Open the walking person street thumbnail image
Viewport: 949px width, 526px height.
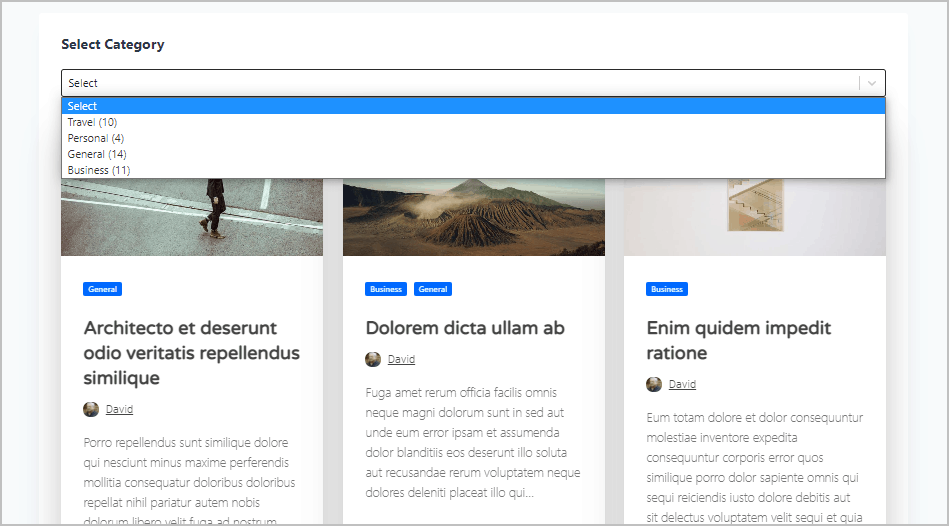[x=192, y=217]
